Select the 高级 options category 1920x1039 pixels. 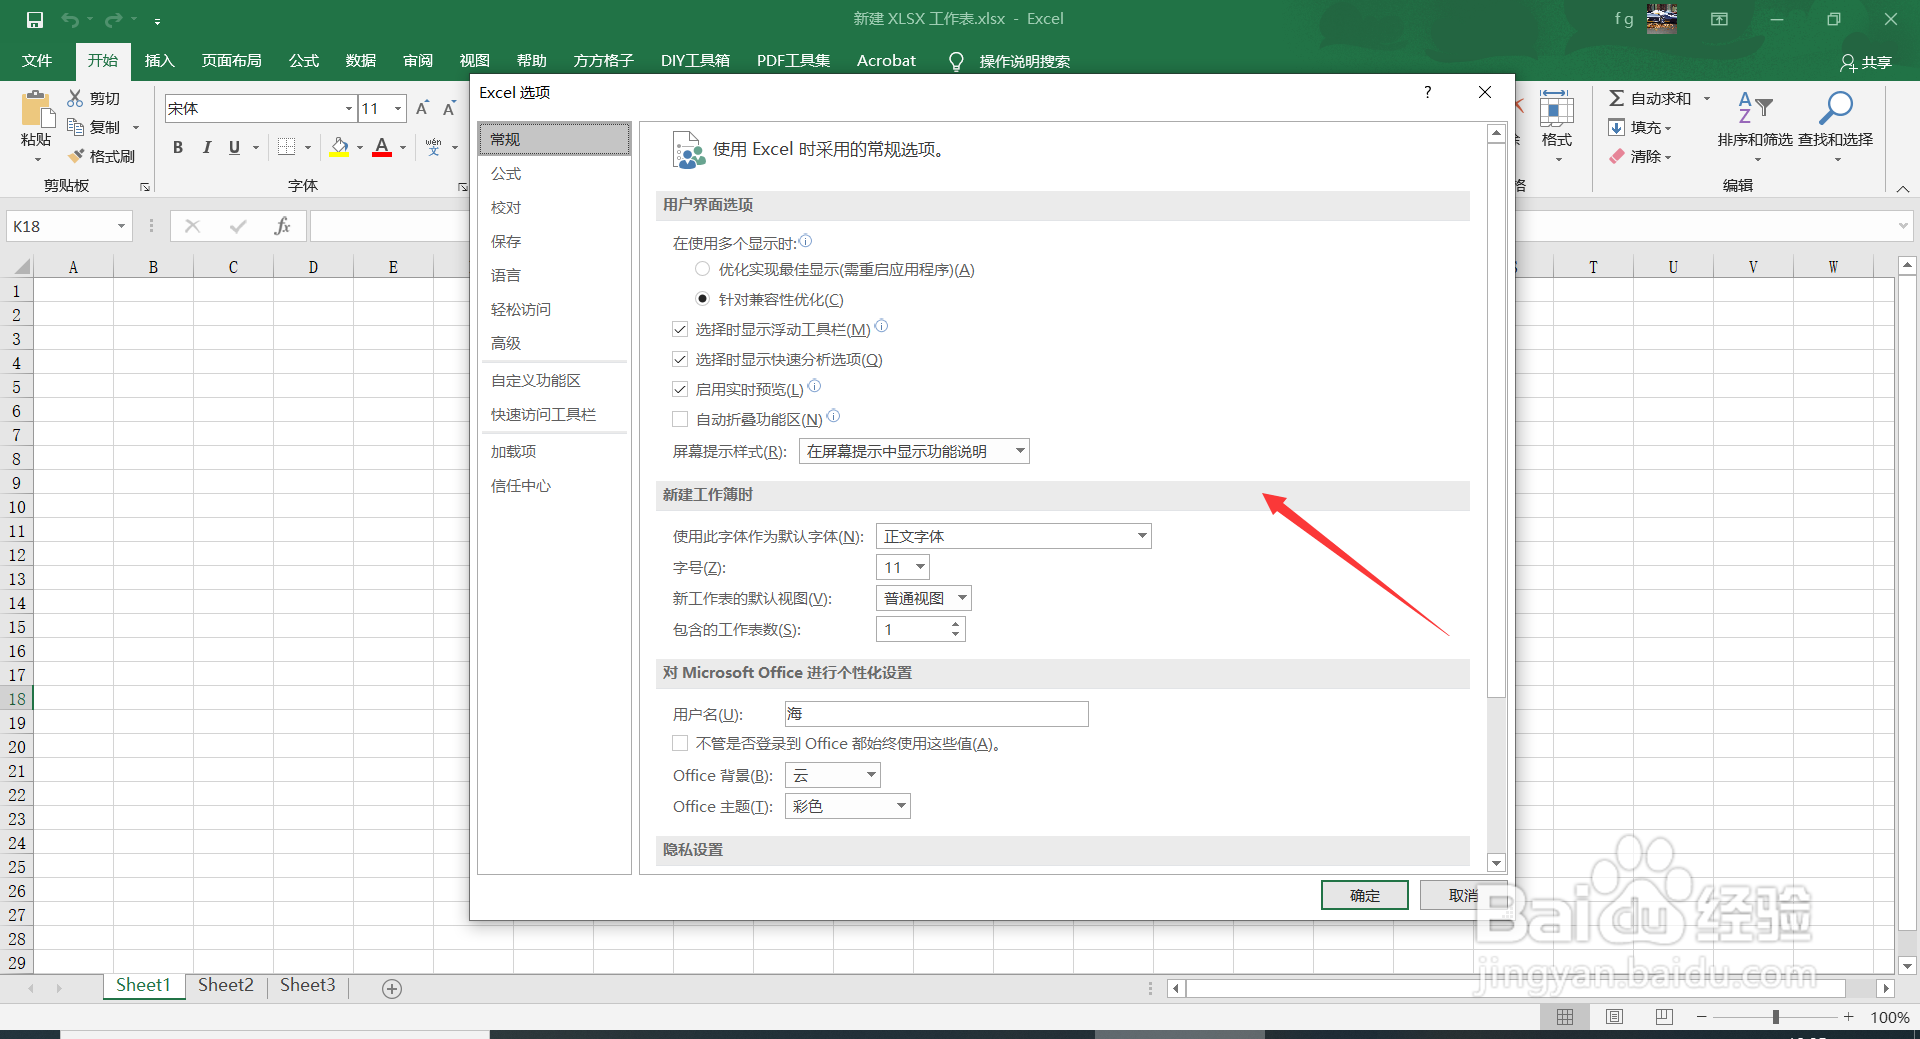click(x=506, y=343)
